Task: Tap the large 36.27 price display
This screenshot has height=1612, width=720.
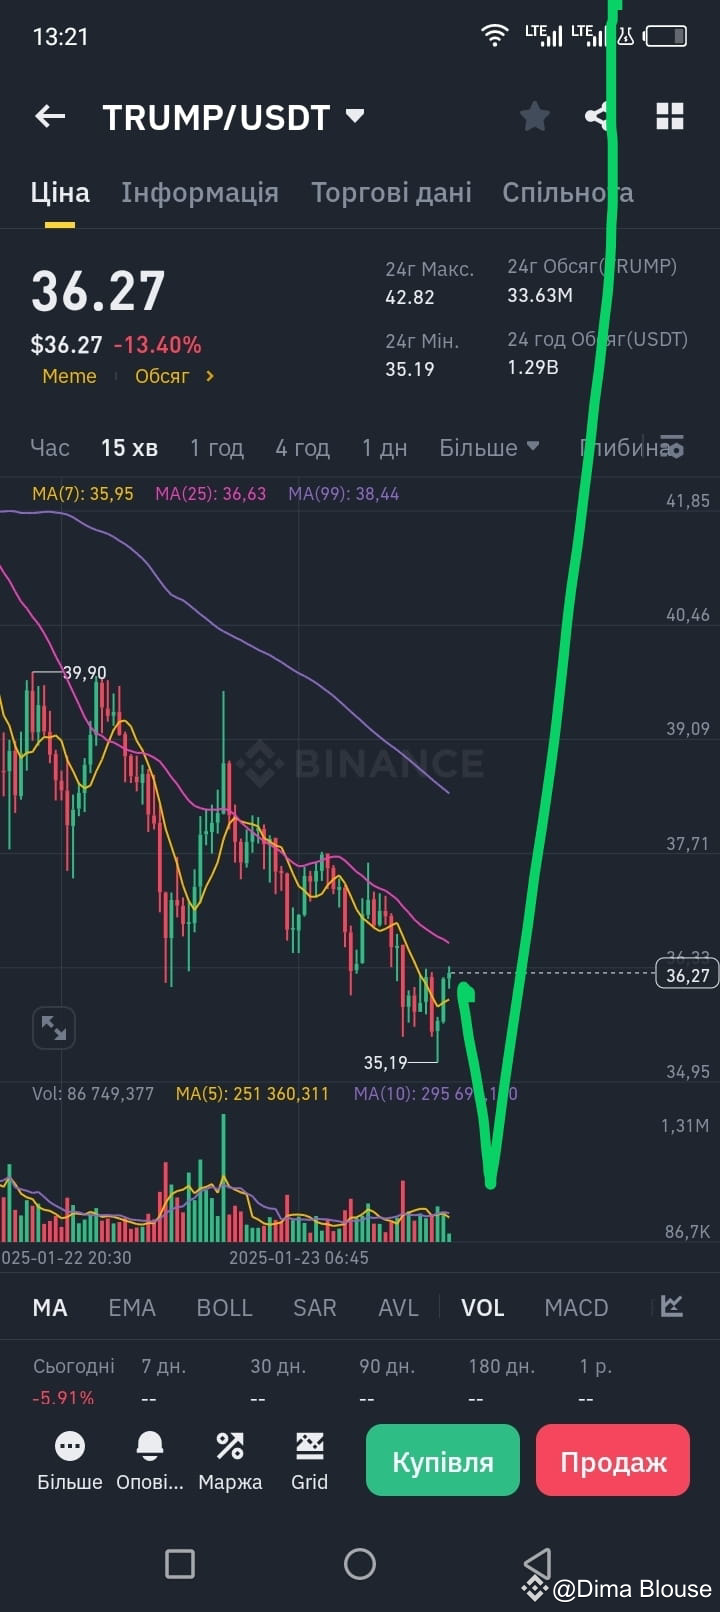Action: pyautogui.click(x=98, y=291)
